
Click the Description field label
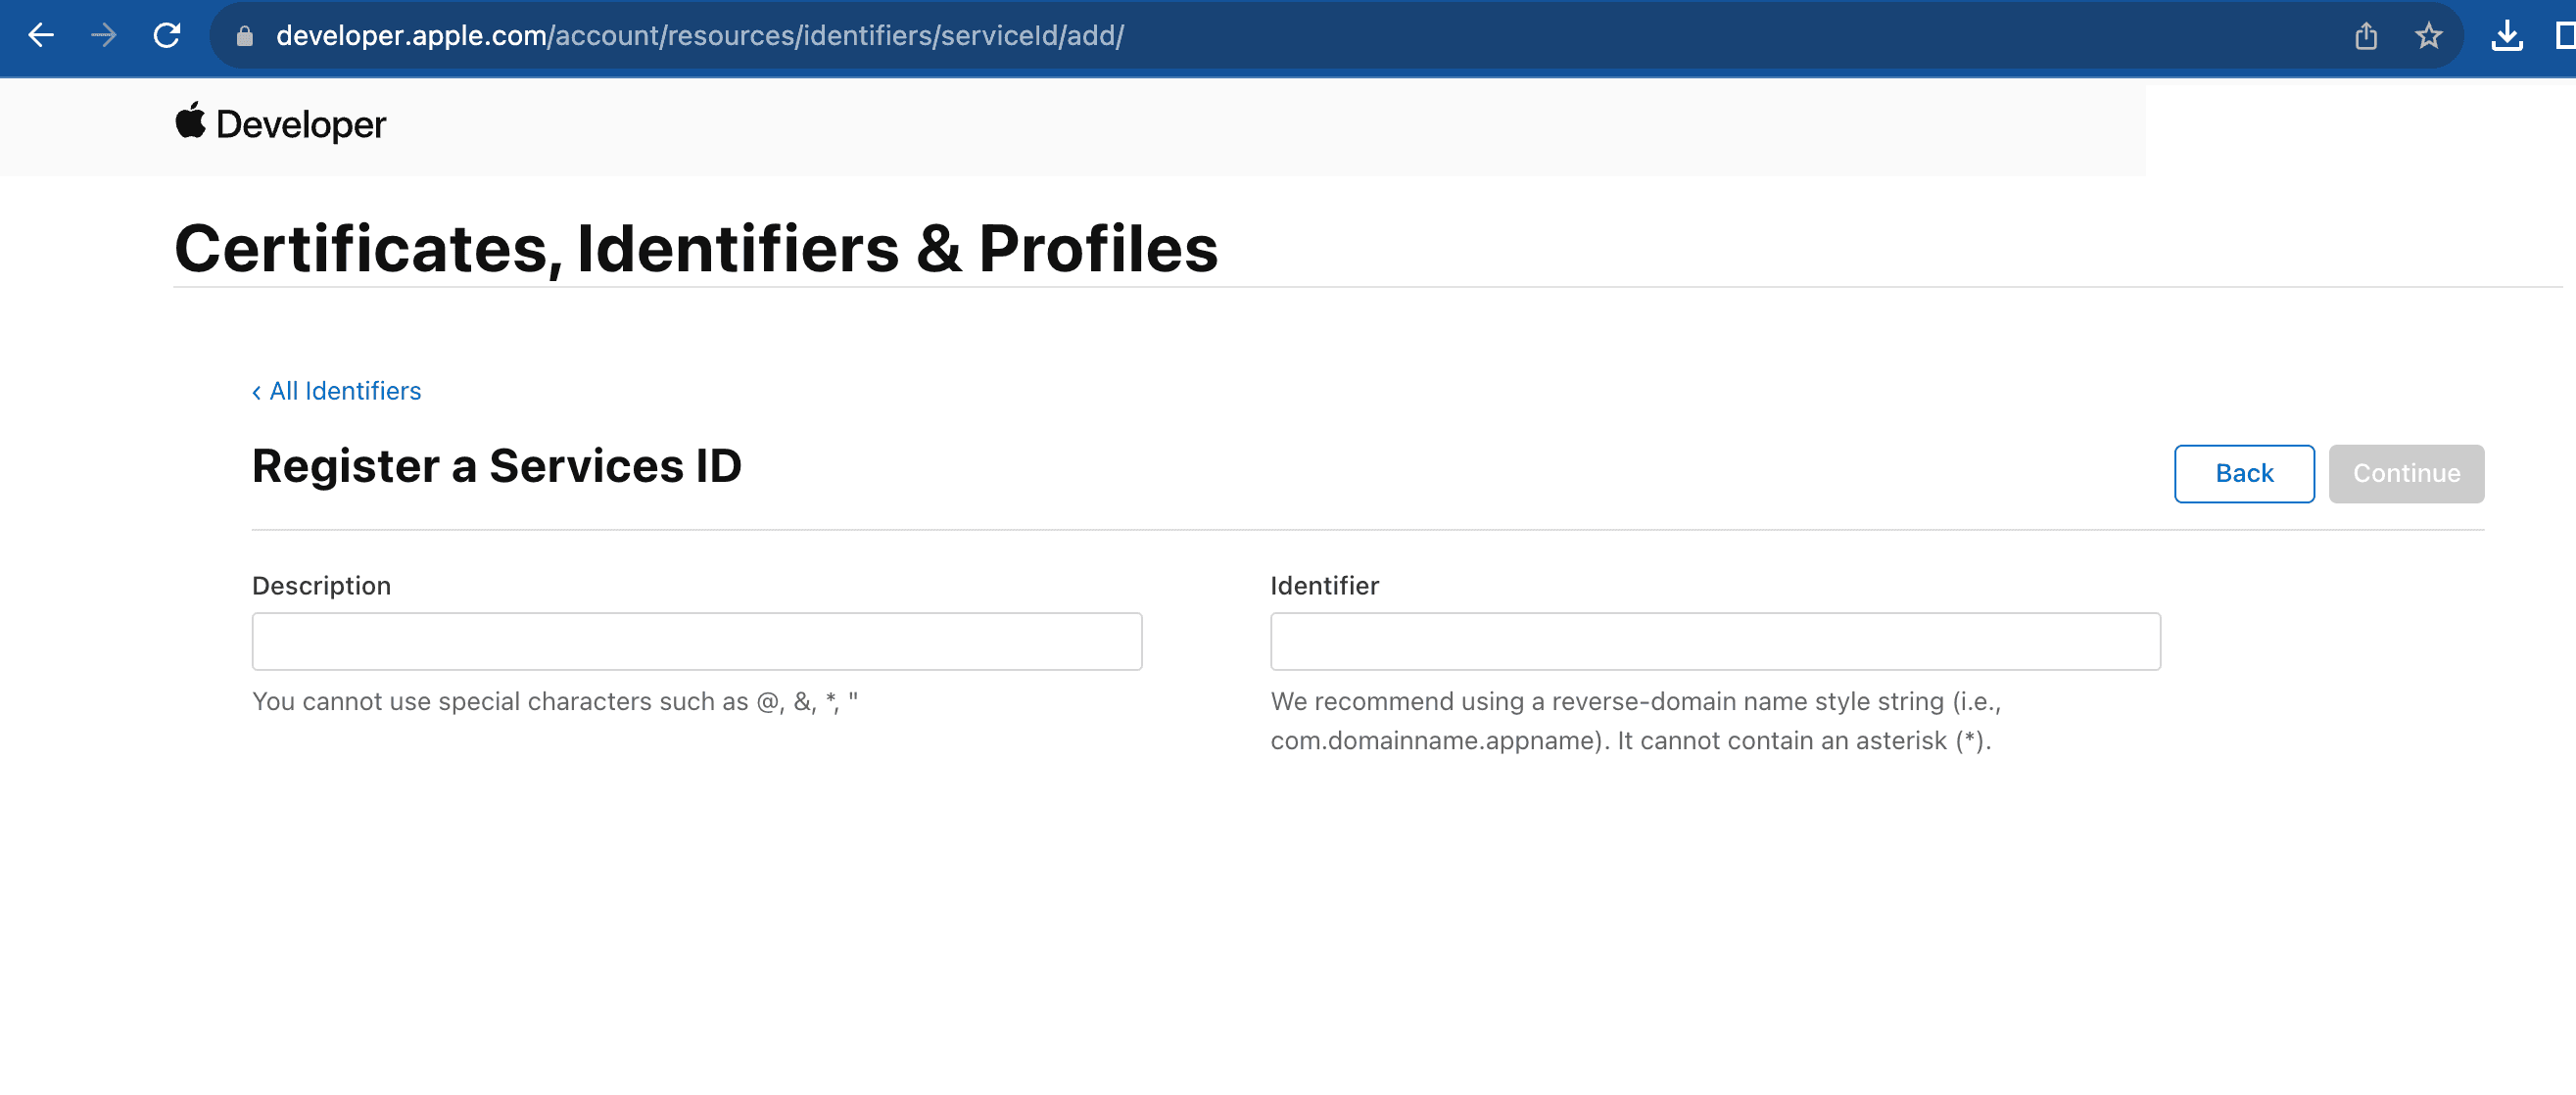tap(321, 586)
